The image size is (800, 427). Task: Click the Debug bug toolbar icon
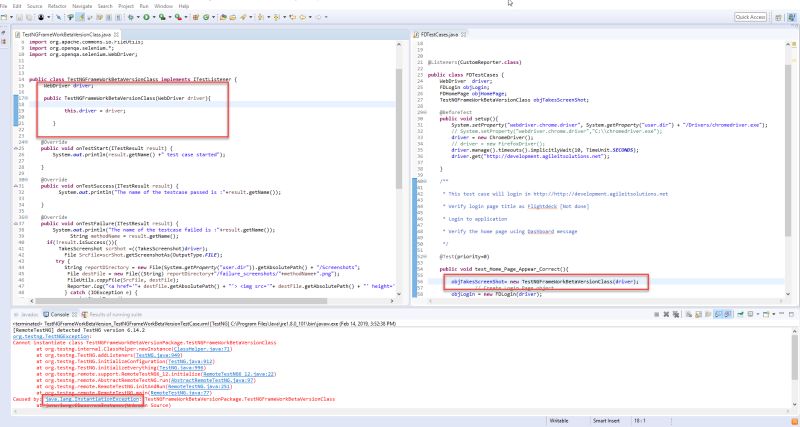(131, 17)
